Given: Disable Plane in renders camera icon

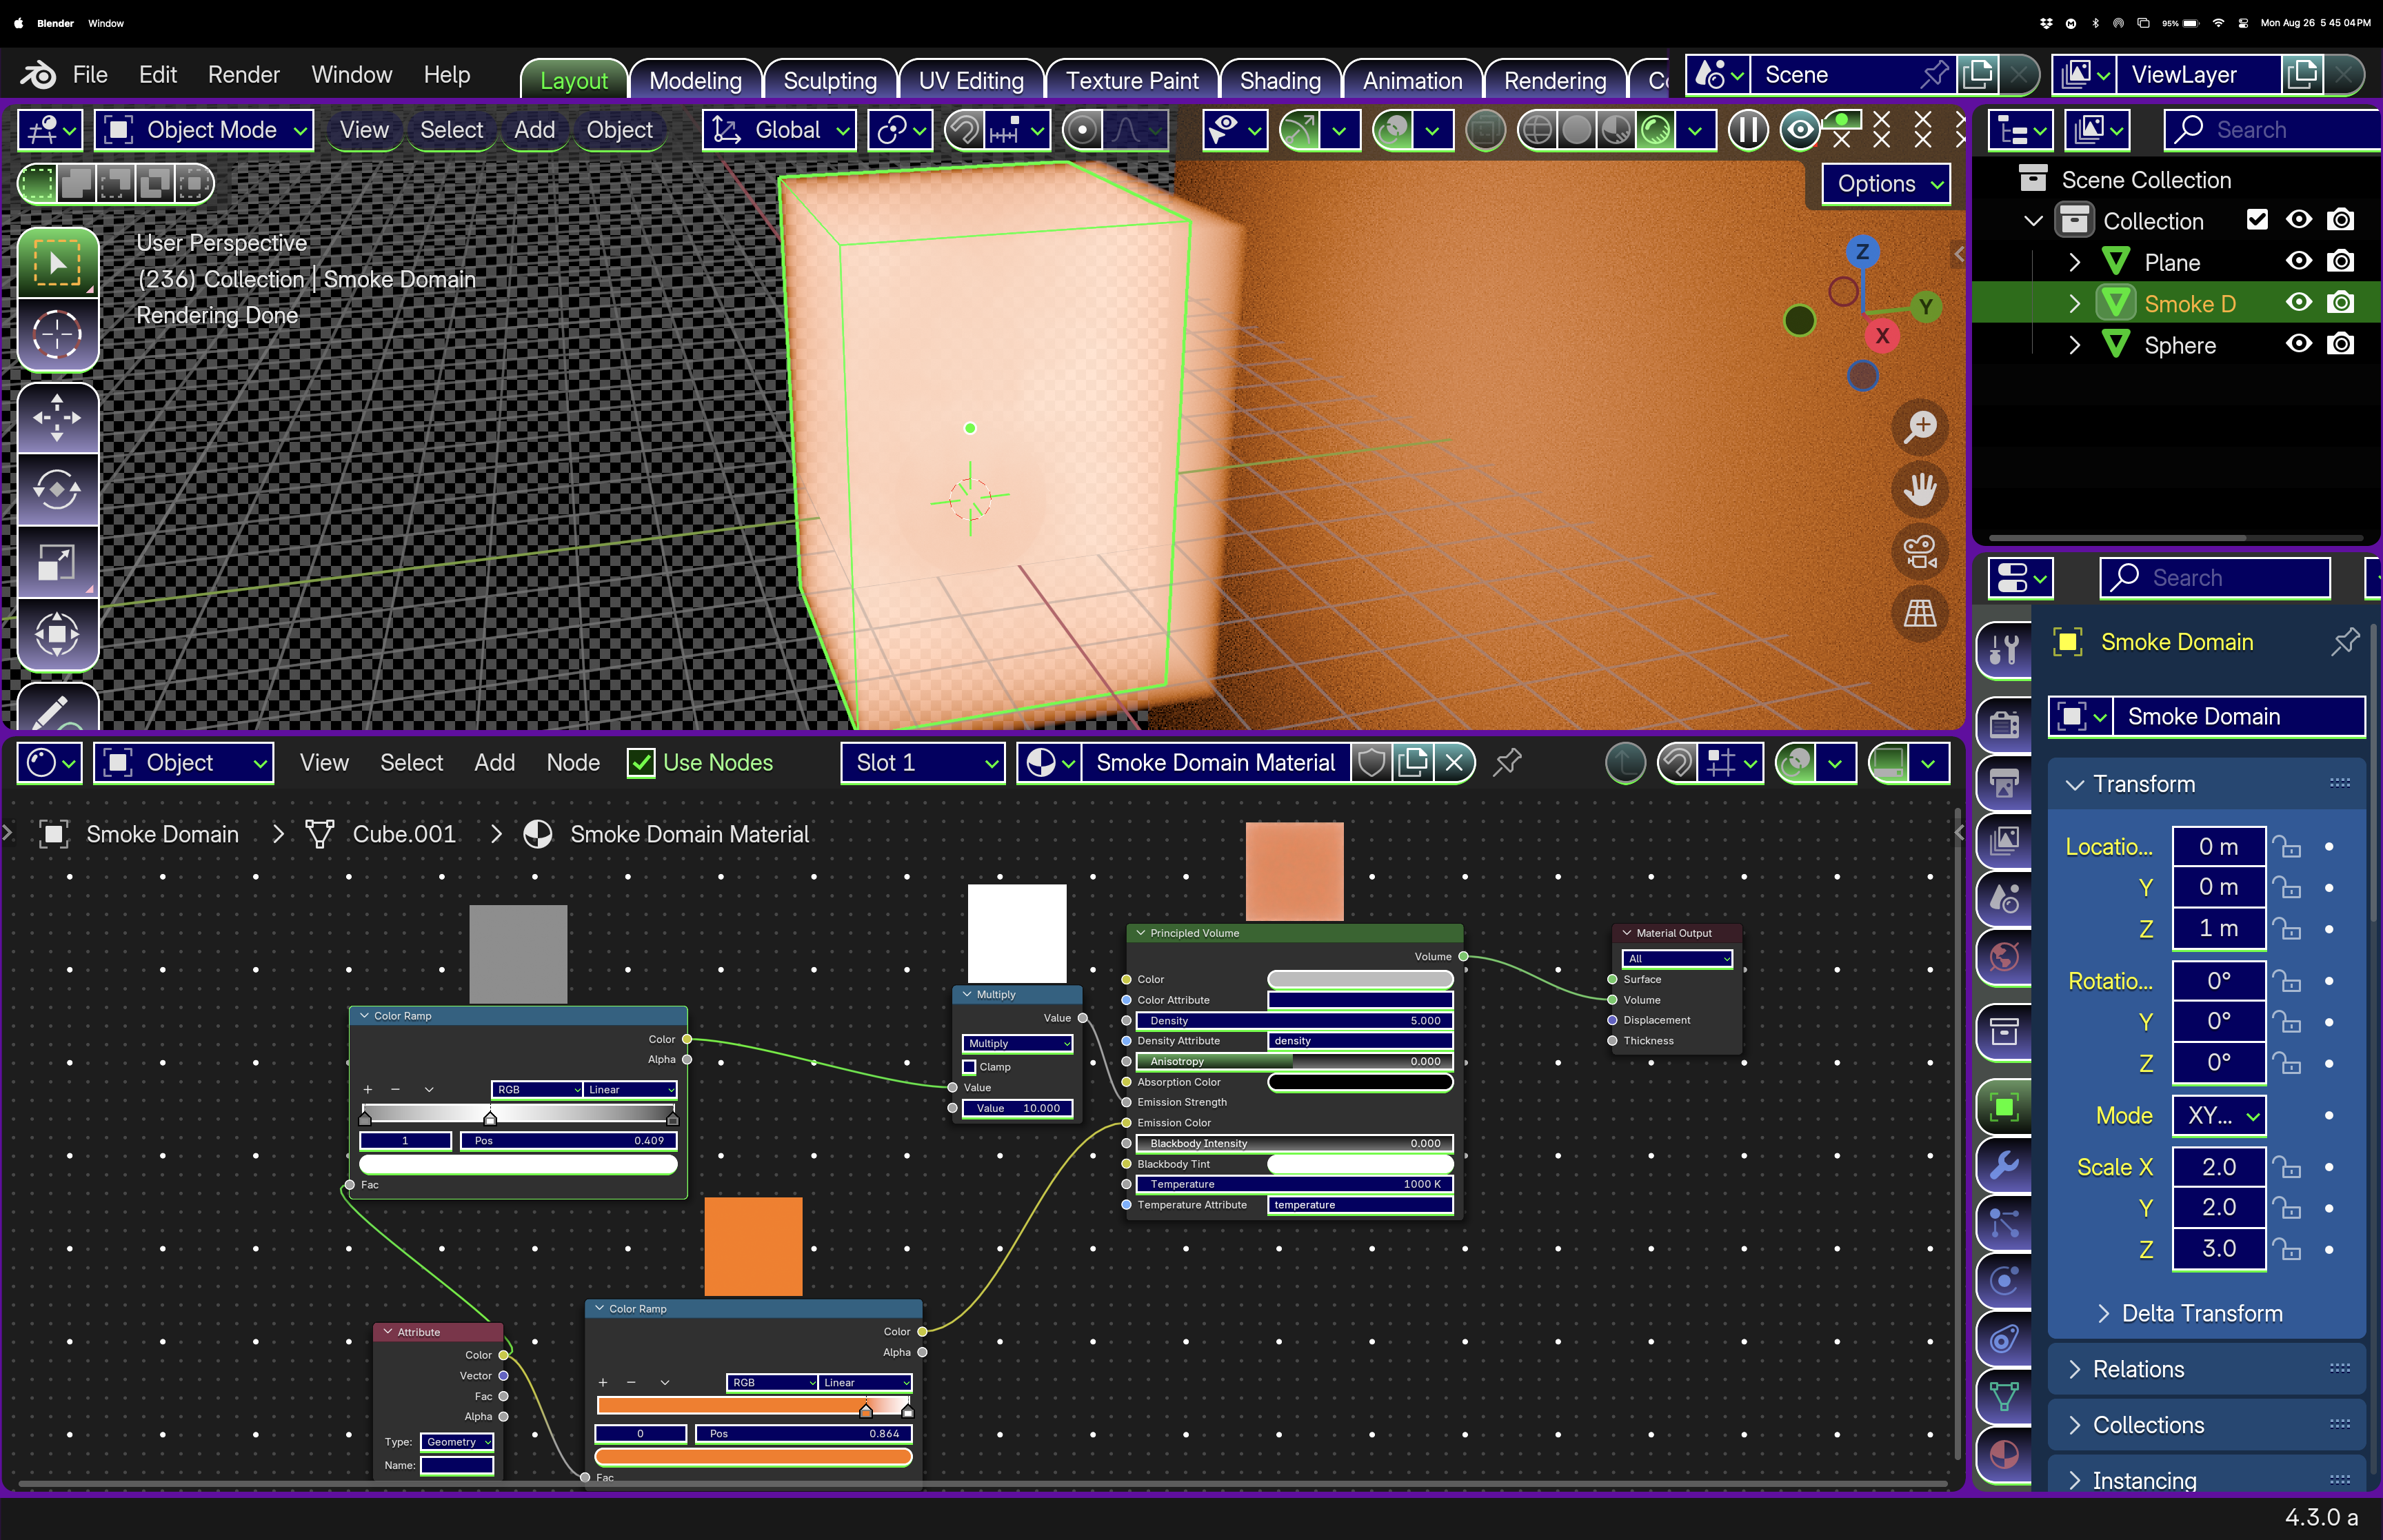Looking at the screenshot, I should 2340,262.
